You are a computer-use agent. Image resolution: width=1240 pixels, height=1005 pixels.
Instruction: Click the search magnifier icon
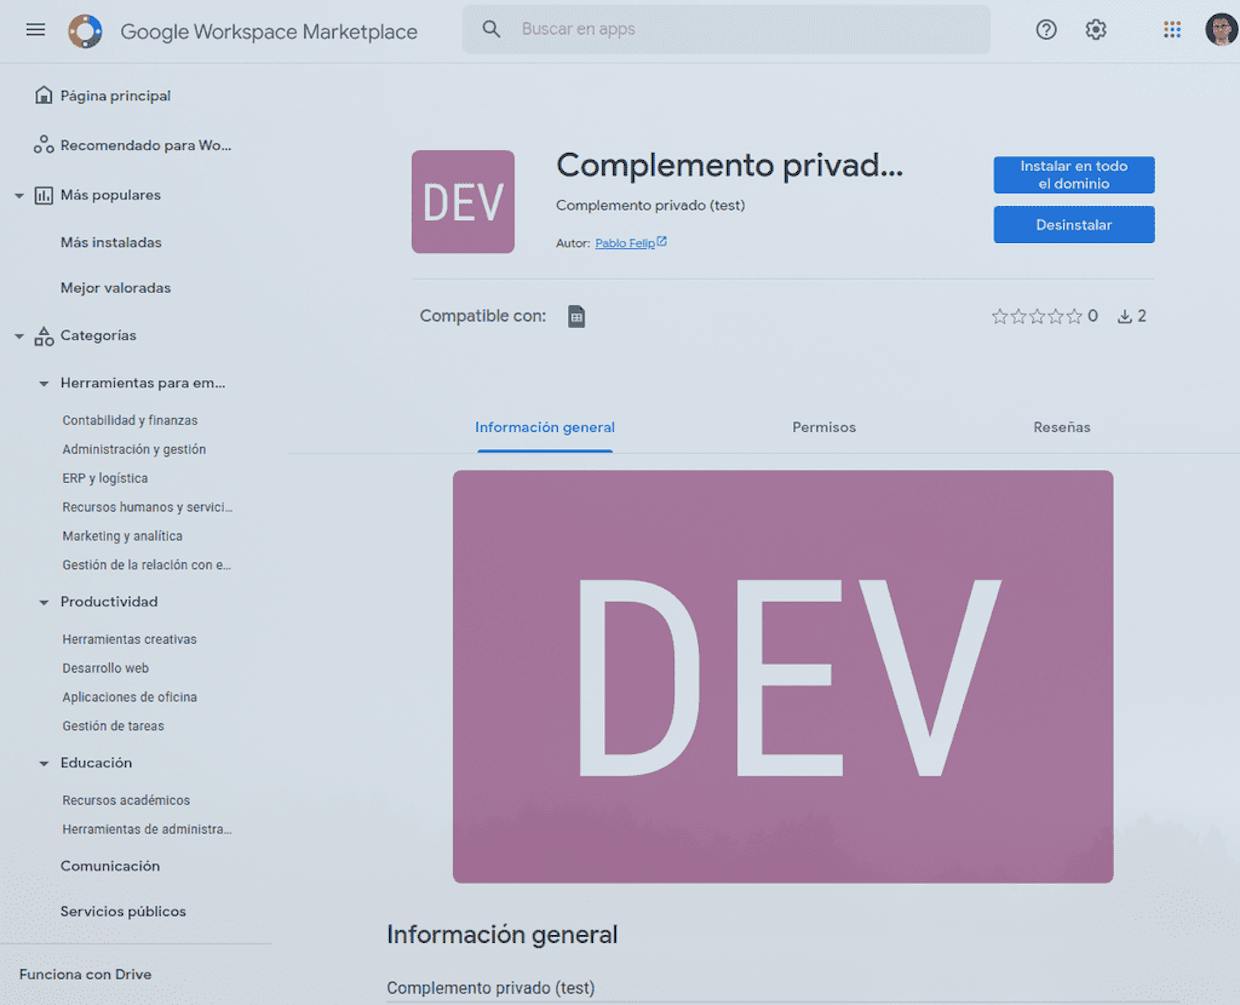[x=491, y=29]
